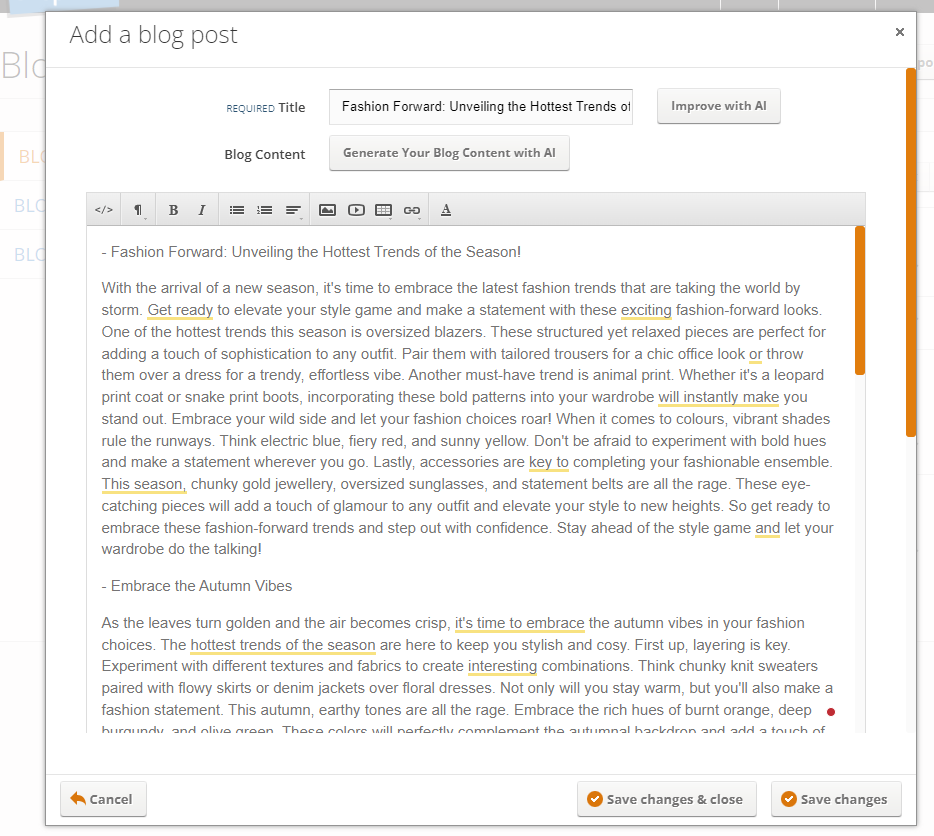Click the Save changes button
Viewport: 934px width, 836px height.
pos(836,799)
